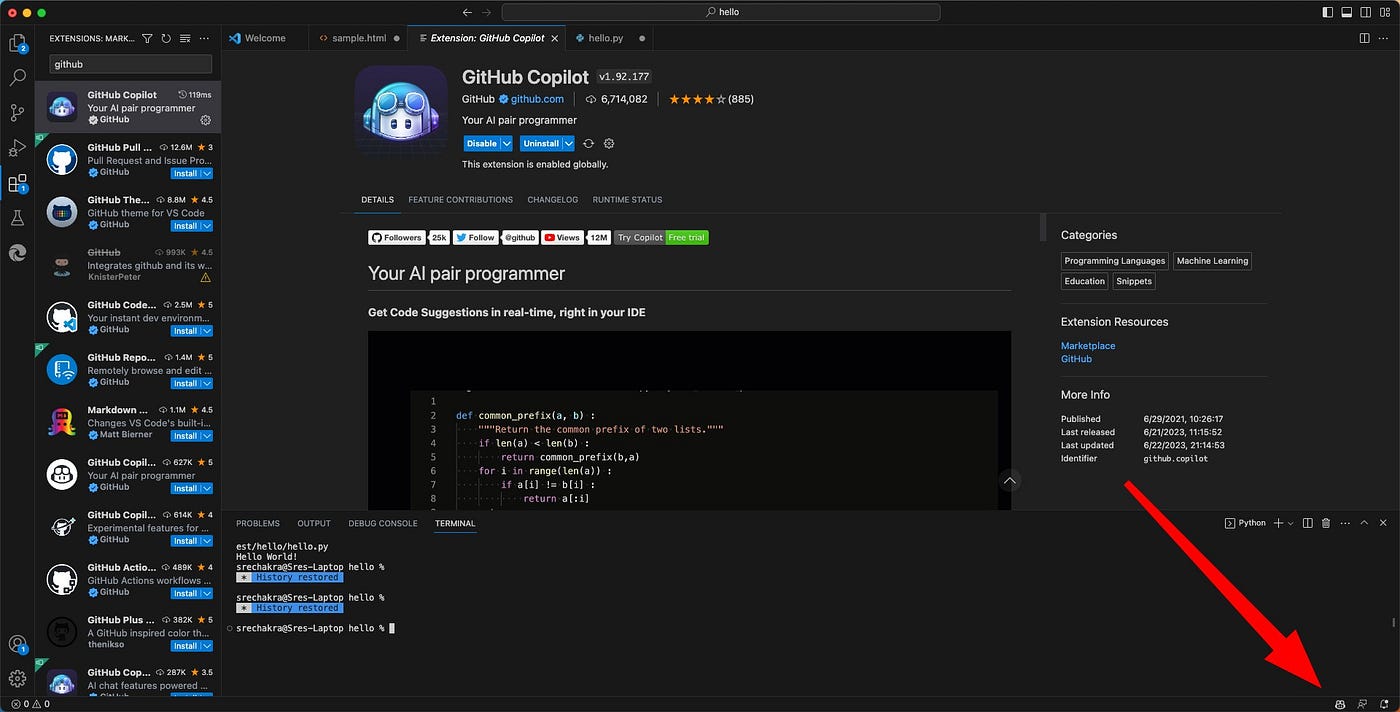Click the Uninstall button
This screenshot has height=712, width=1400.
coord(541,144)
